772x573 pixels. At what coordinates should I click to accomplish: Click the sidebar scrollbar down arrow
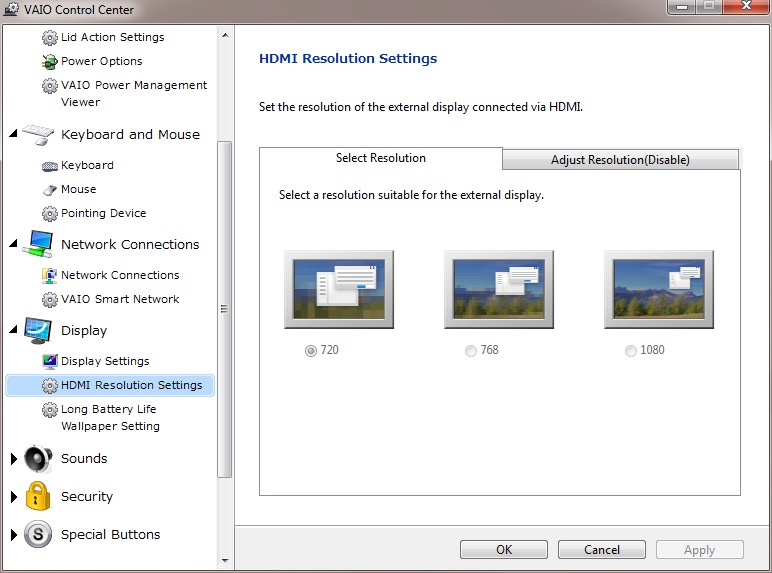coord(225,563)
